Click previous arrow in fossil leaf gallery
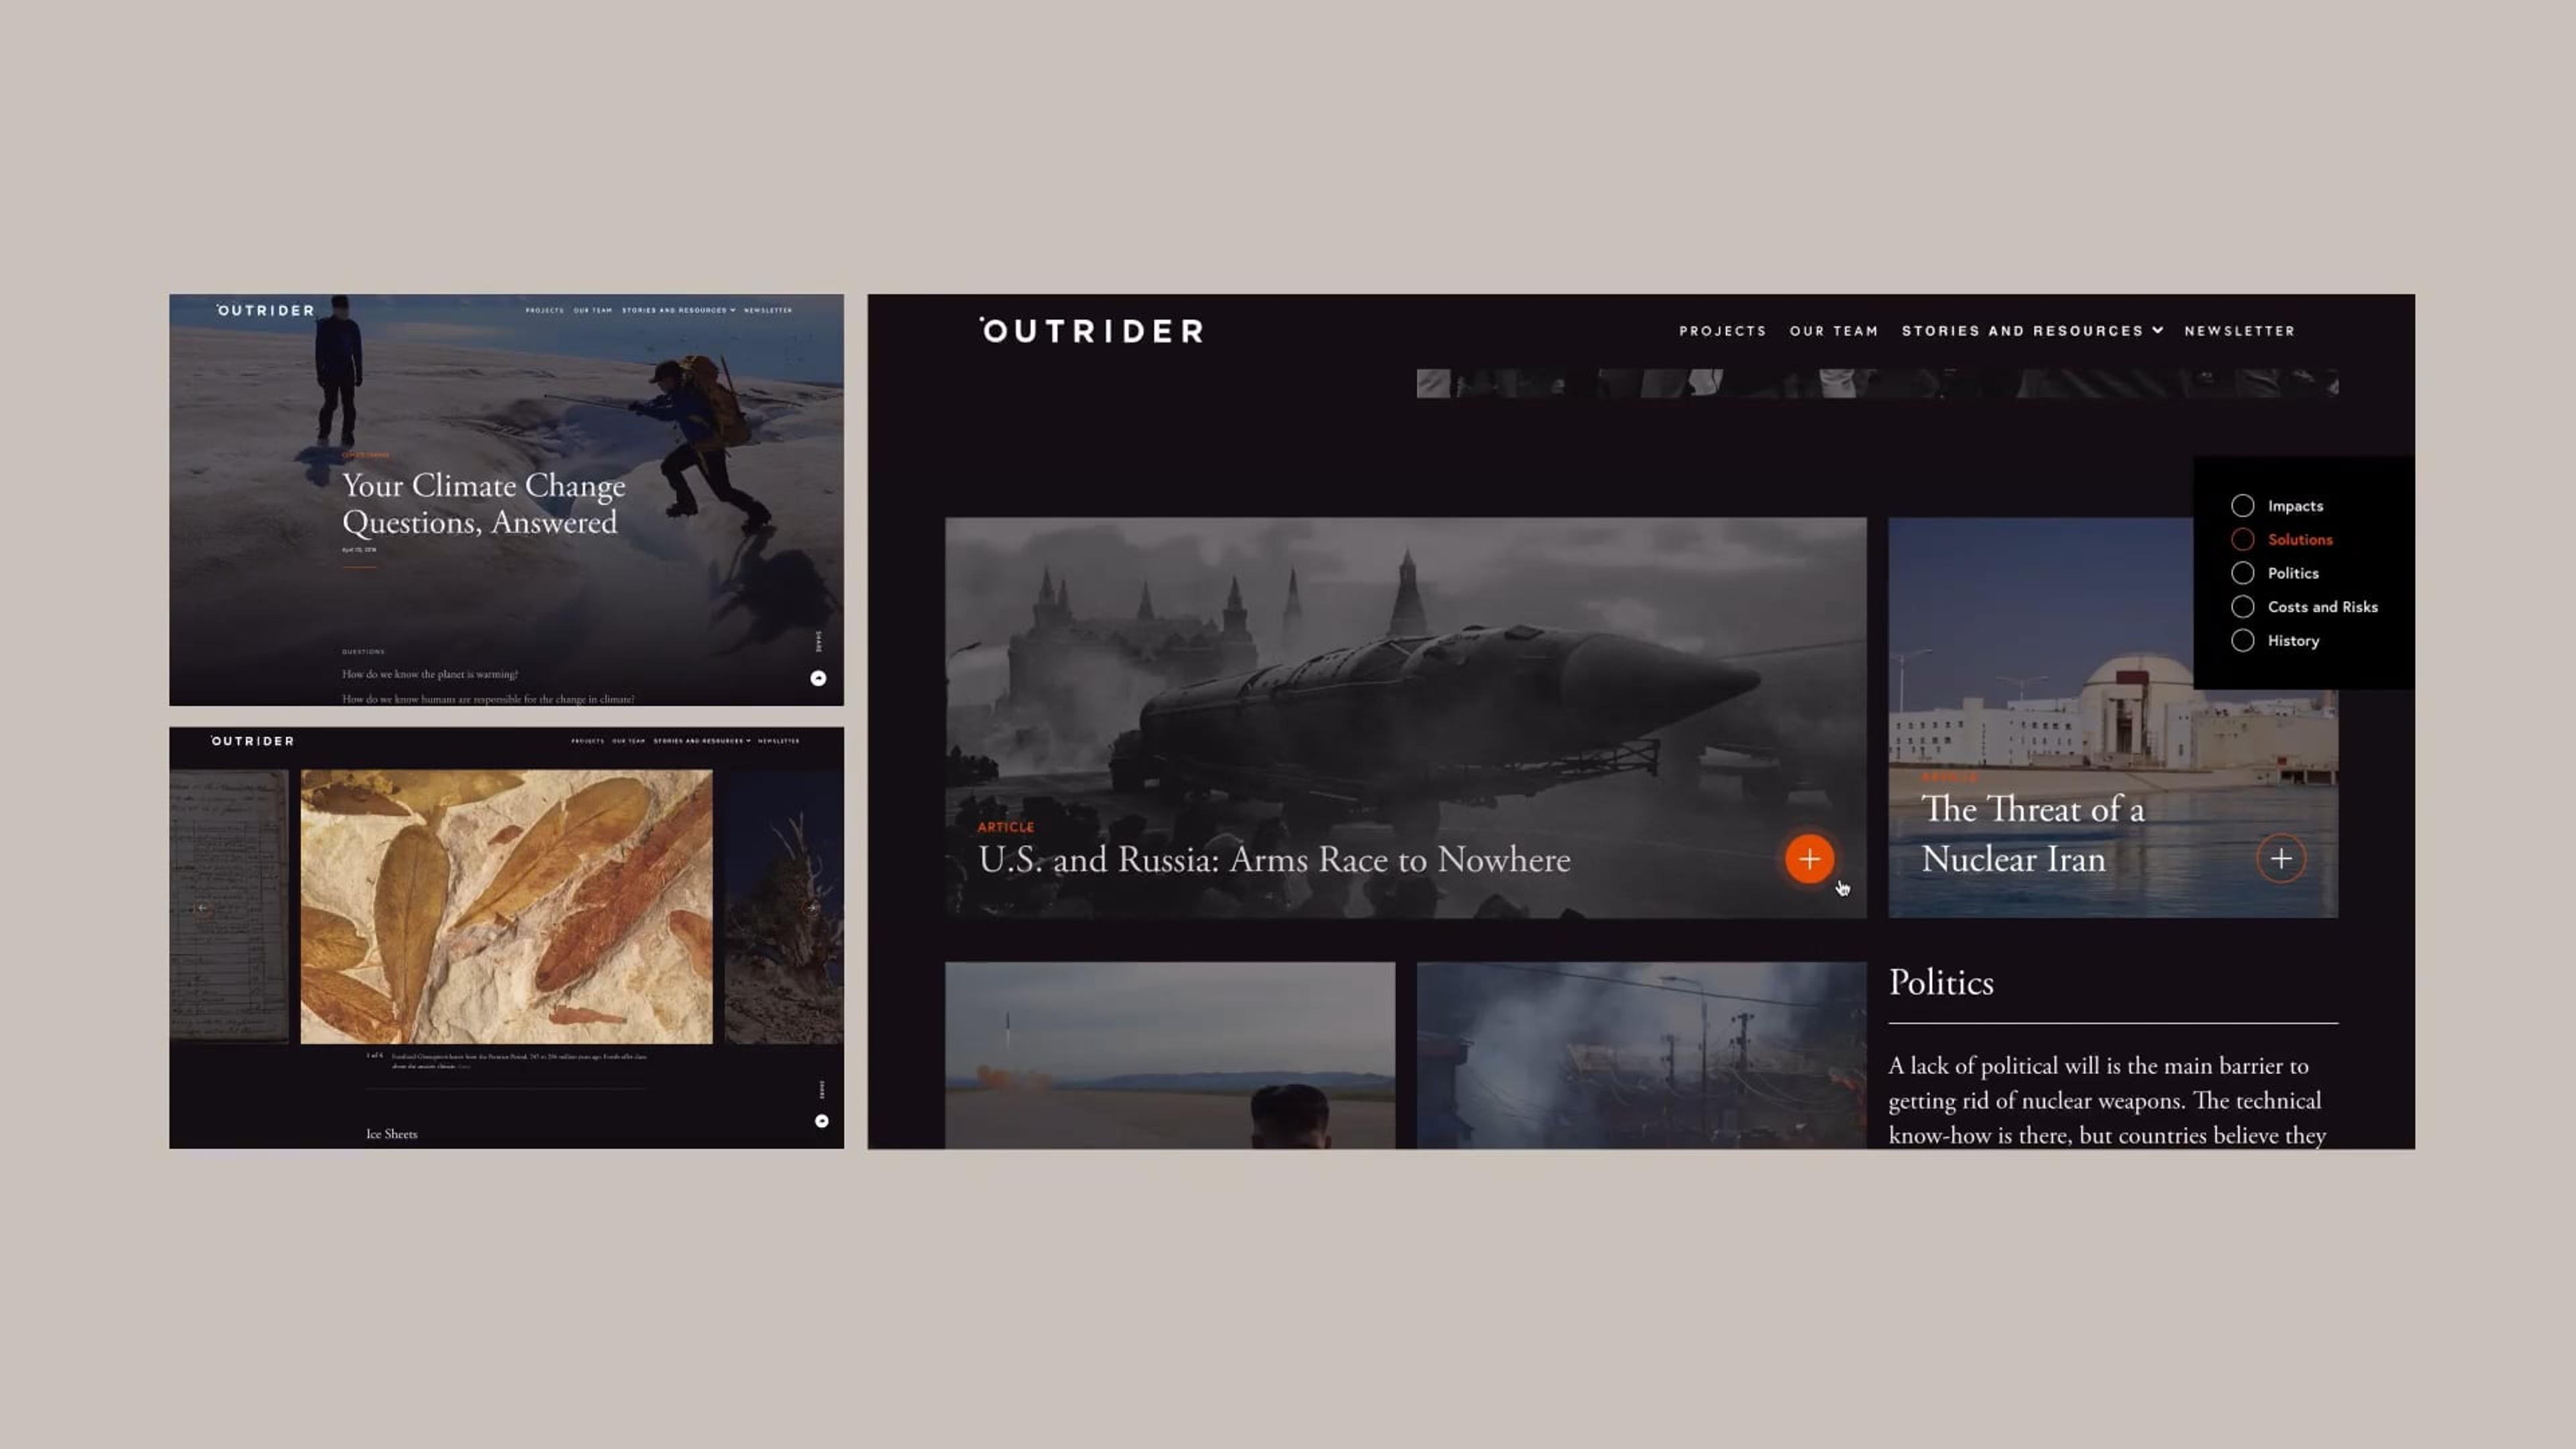The height and width of the screenshot is (1449, 2576). coord(203,908)
